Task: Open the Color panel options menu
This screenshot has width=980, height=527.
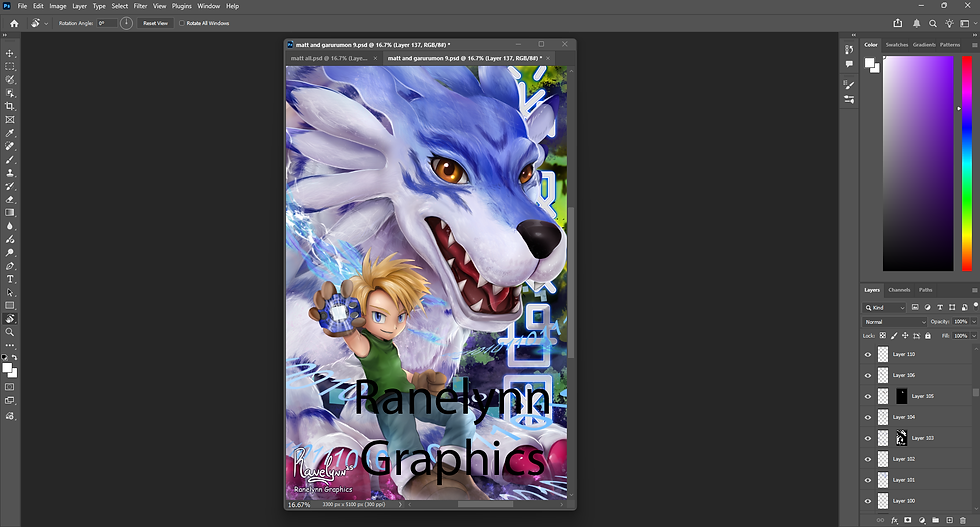Action: [974, 45]
